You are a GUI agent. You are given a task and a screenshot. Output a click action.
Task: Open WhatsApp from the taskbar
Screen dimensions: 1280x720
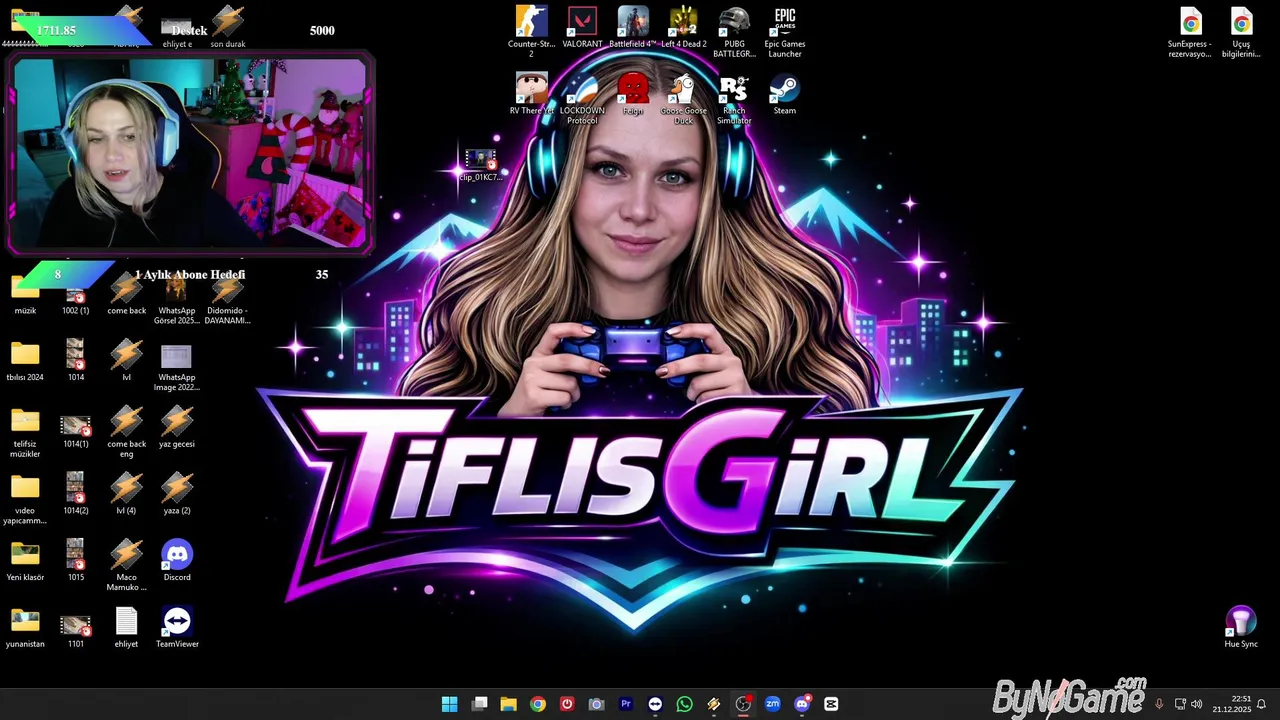pyautogui.click(x=684, y=704)
